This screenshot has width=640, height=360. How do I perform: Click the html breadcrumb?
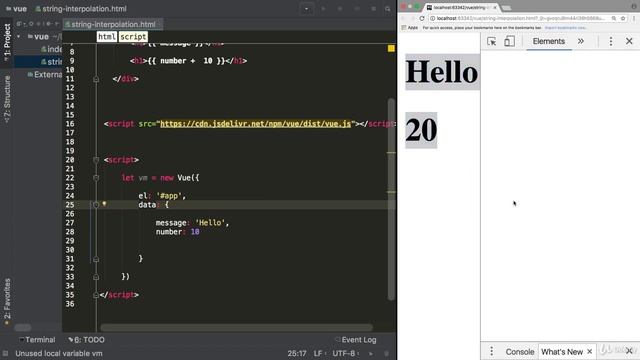pyautogui.click(x=107, y=37)
